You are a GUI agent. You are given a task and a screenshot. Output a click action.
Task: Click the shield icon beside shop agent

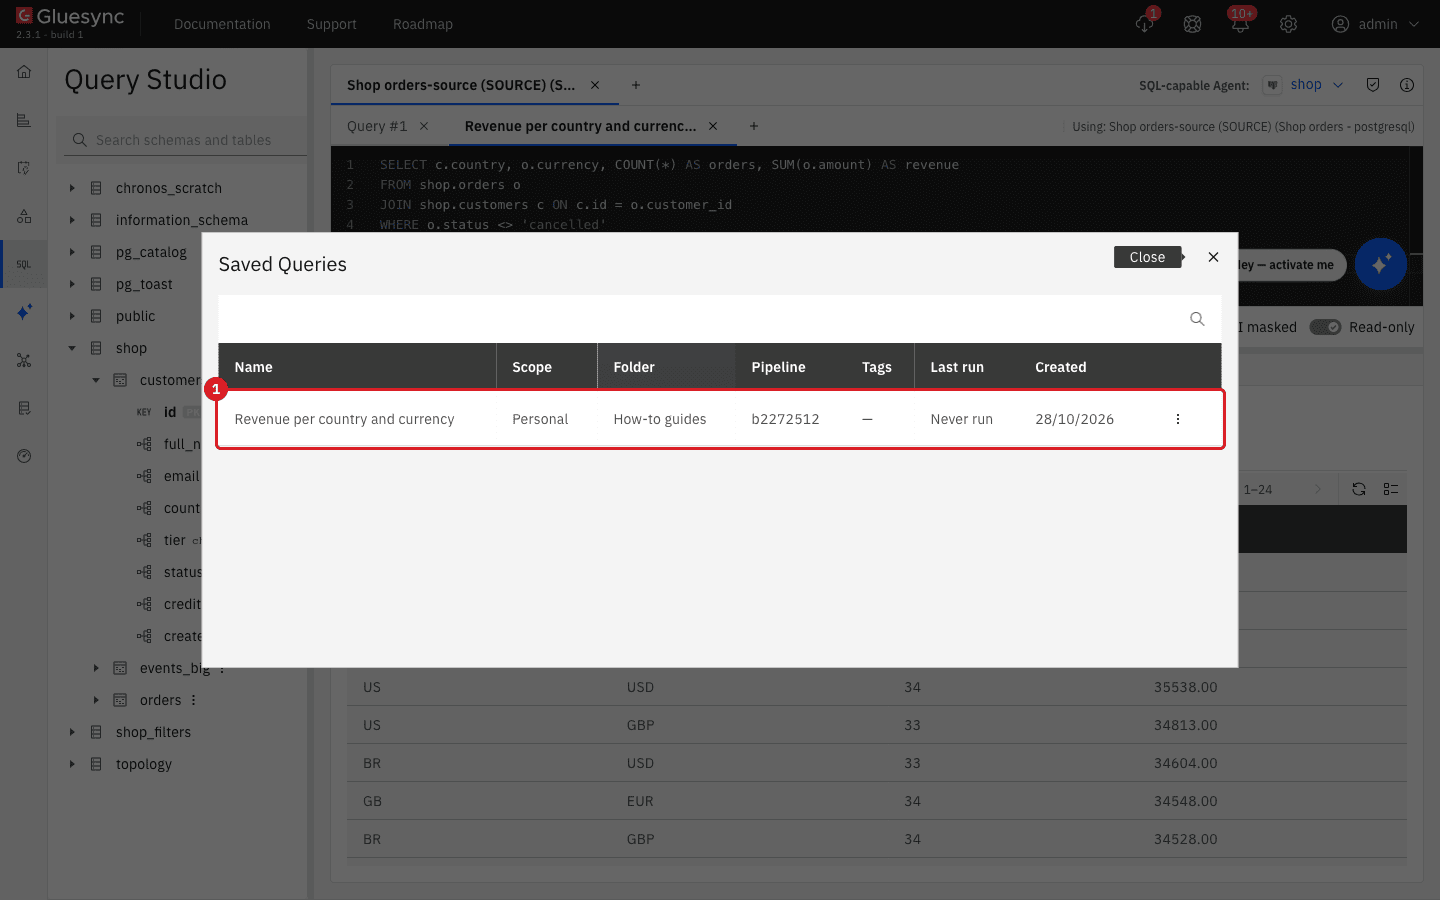(1373, 85)
